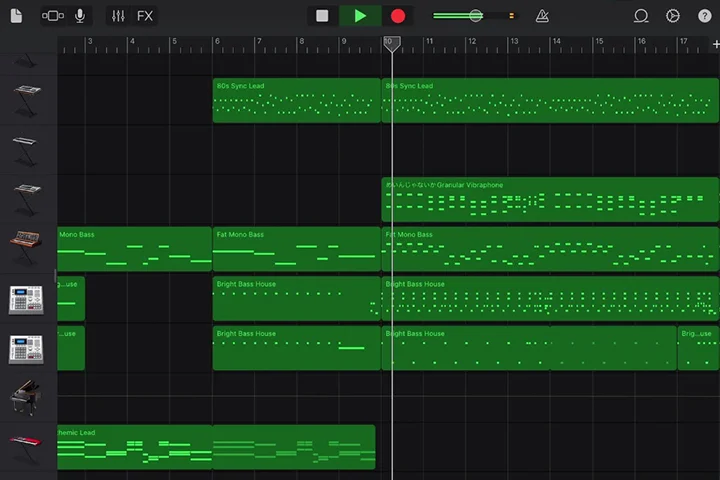The image size is (720, 480).
Task: Tap bar 9 on the ruler
Action: click(344, 41)
